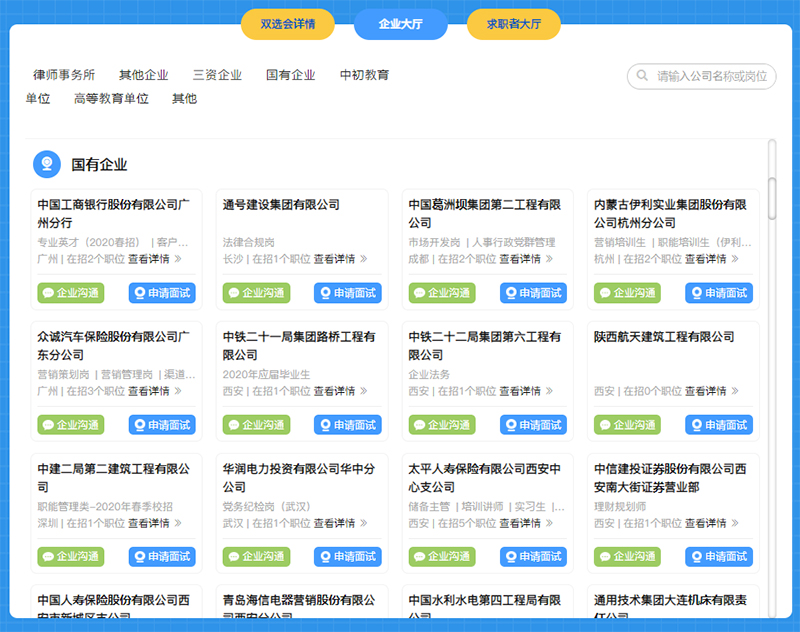The height and width of the screenshot is (632, 800).
Task: Select the 企业大厅 tab
Action: click(401, 24)
